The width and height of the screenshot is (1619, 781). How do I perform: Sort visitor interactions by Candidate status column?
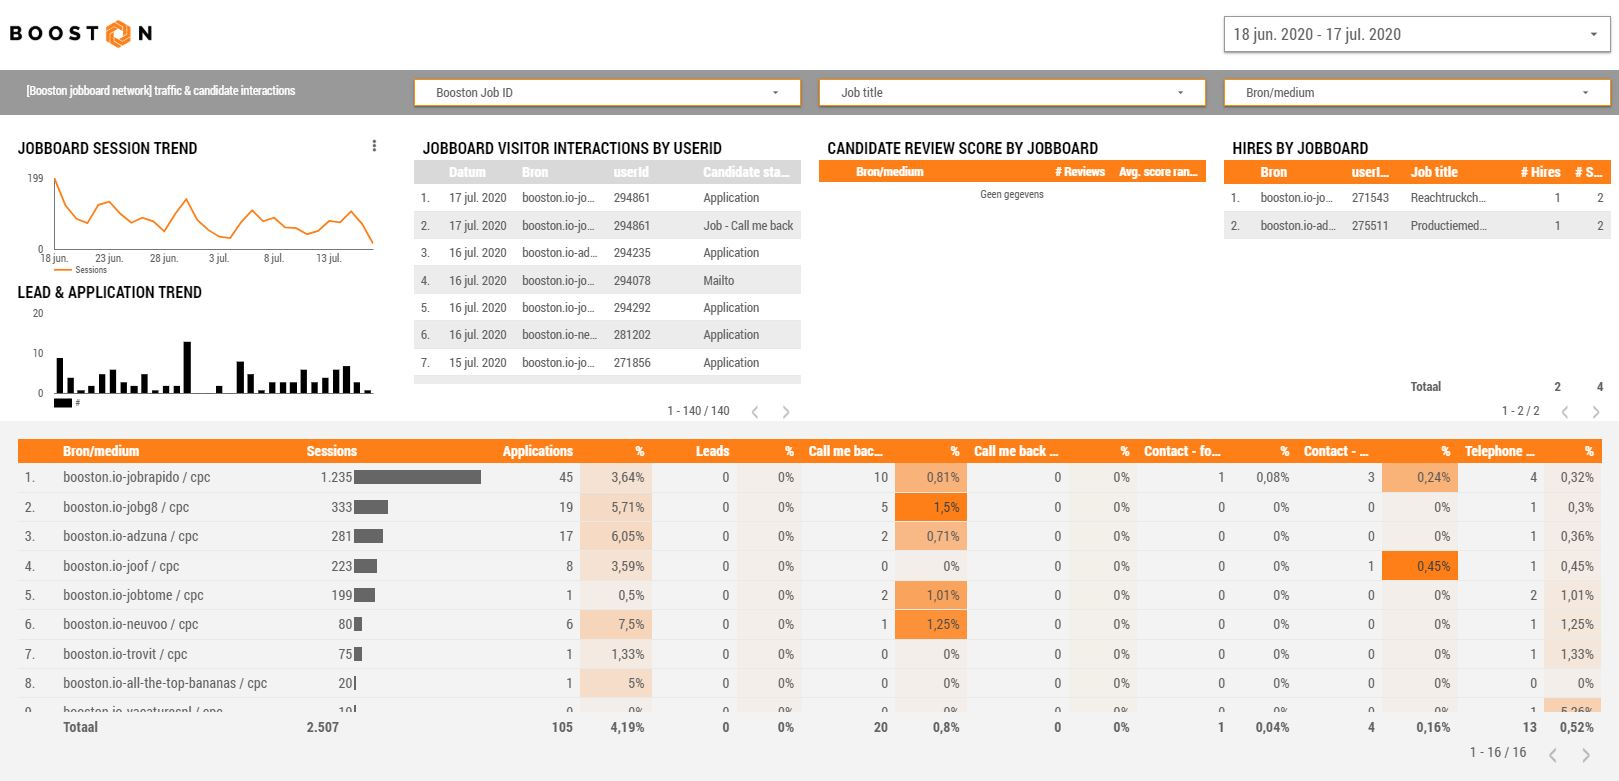pos(746,172)
